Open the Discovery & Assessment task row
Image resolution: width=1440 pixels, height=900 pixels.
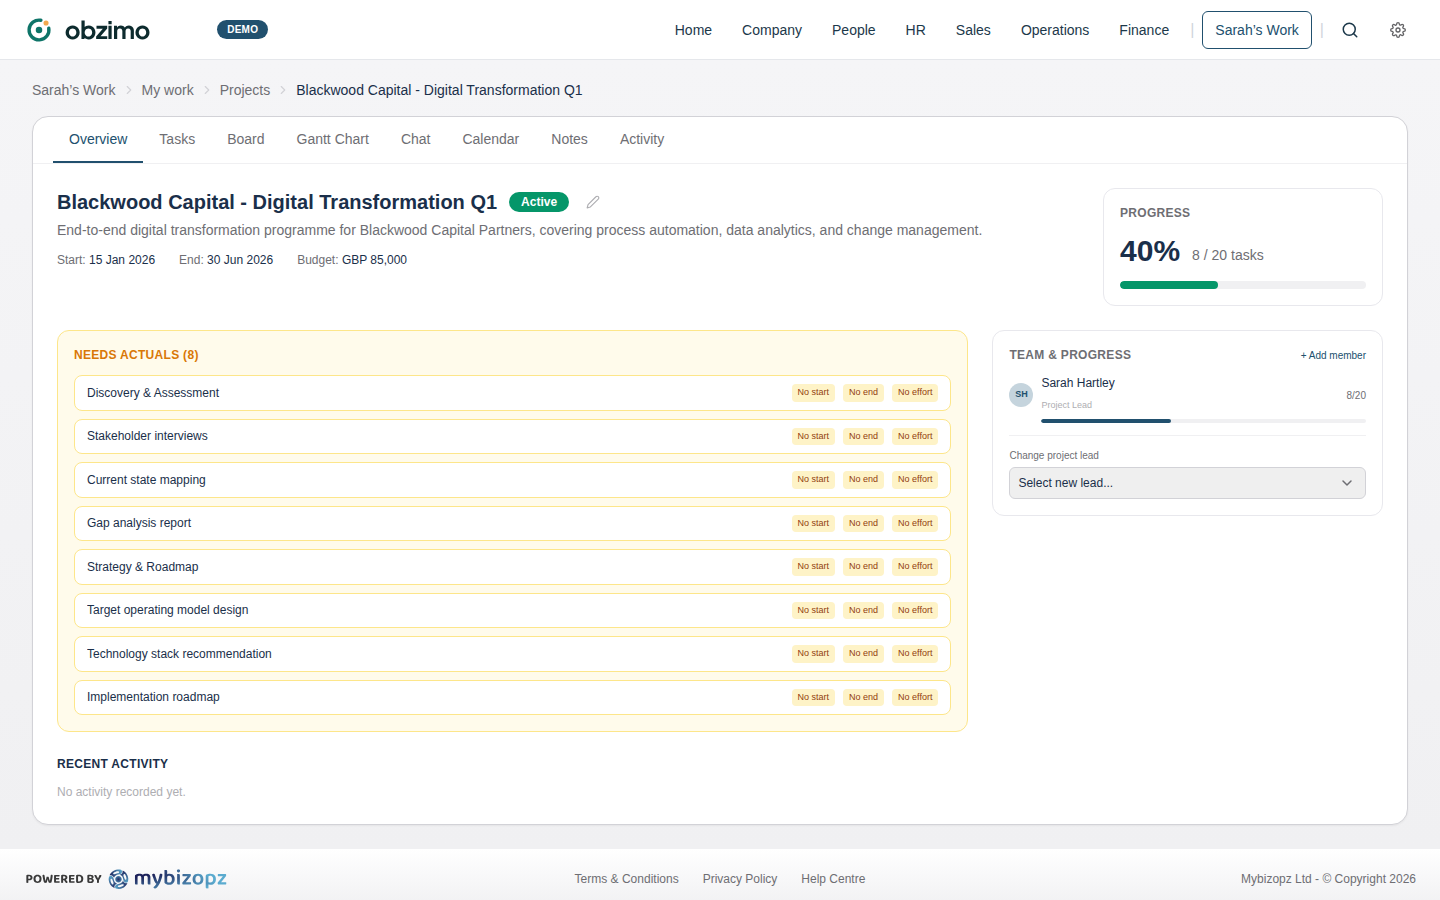coord(512,393)
